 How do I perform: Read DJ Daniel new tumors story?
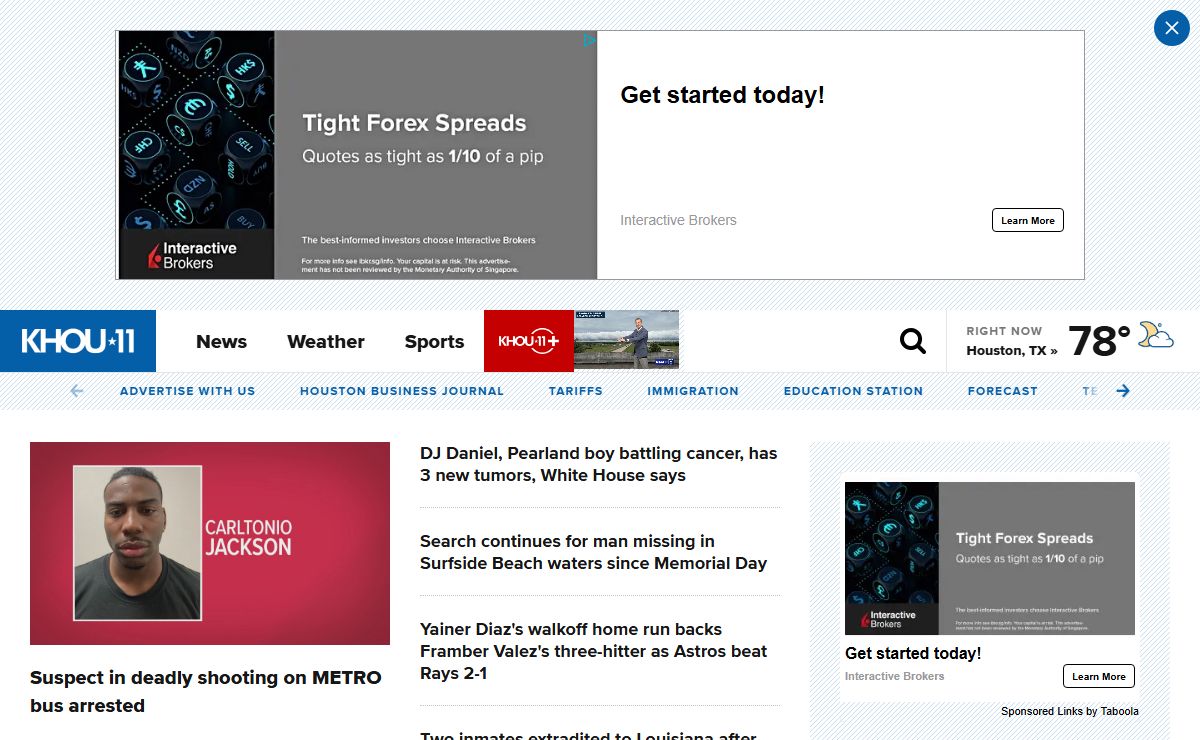coord(599,464)
